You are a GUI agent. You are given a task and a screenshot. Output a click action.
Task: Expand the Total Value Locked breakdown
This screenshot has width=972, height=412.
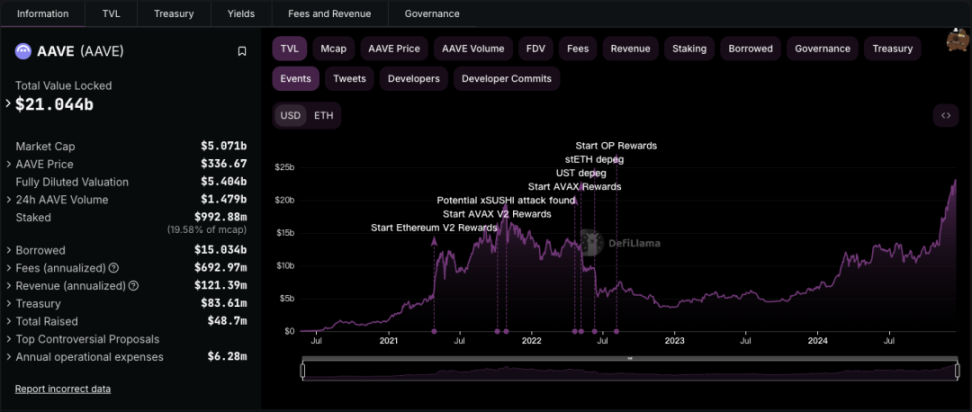coord(9,103)
